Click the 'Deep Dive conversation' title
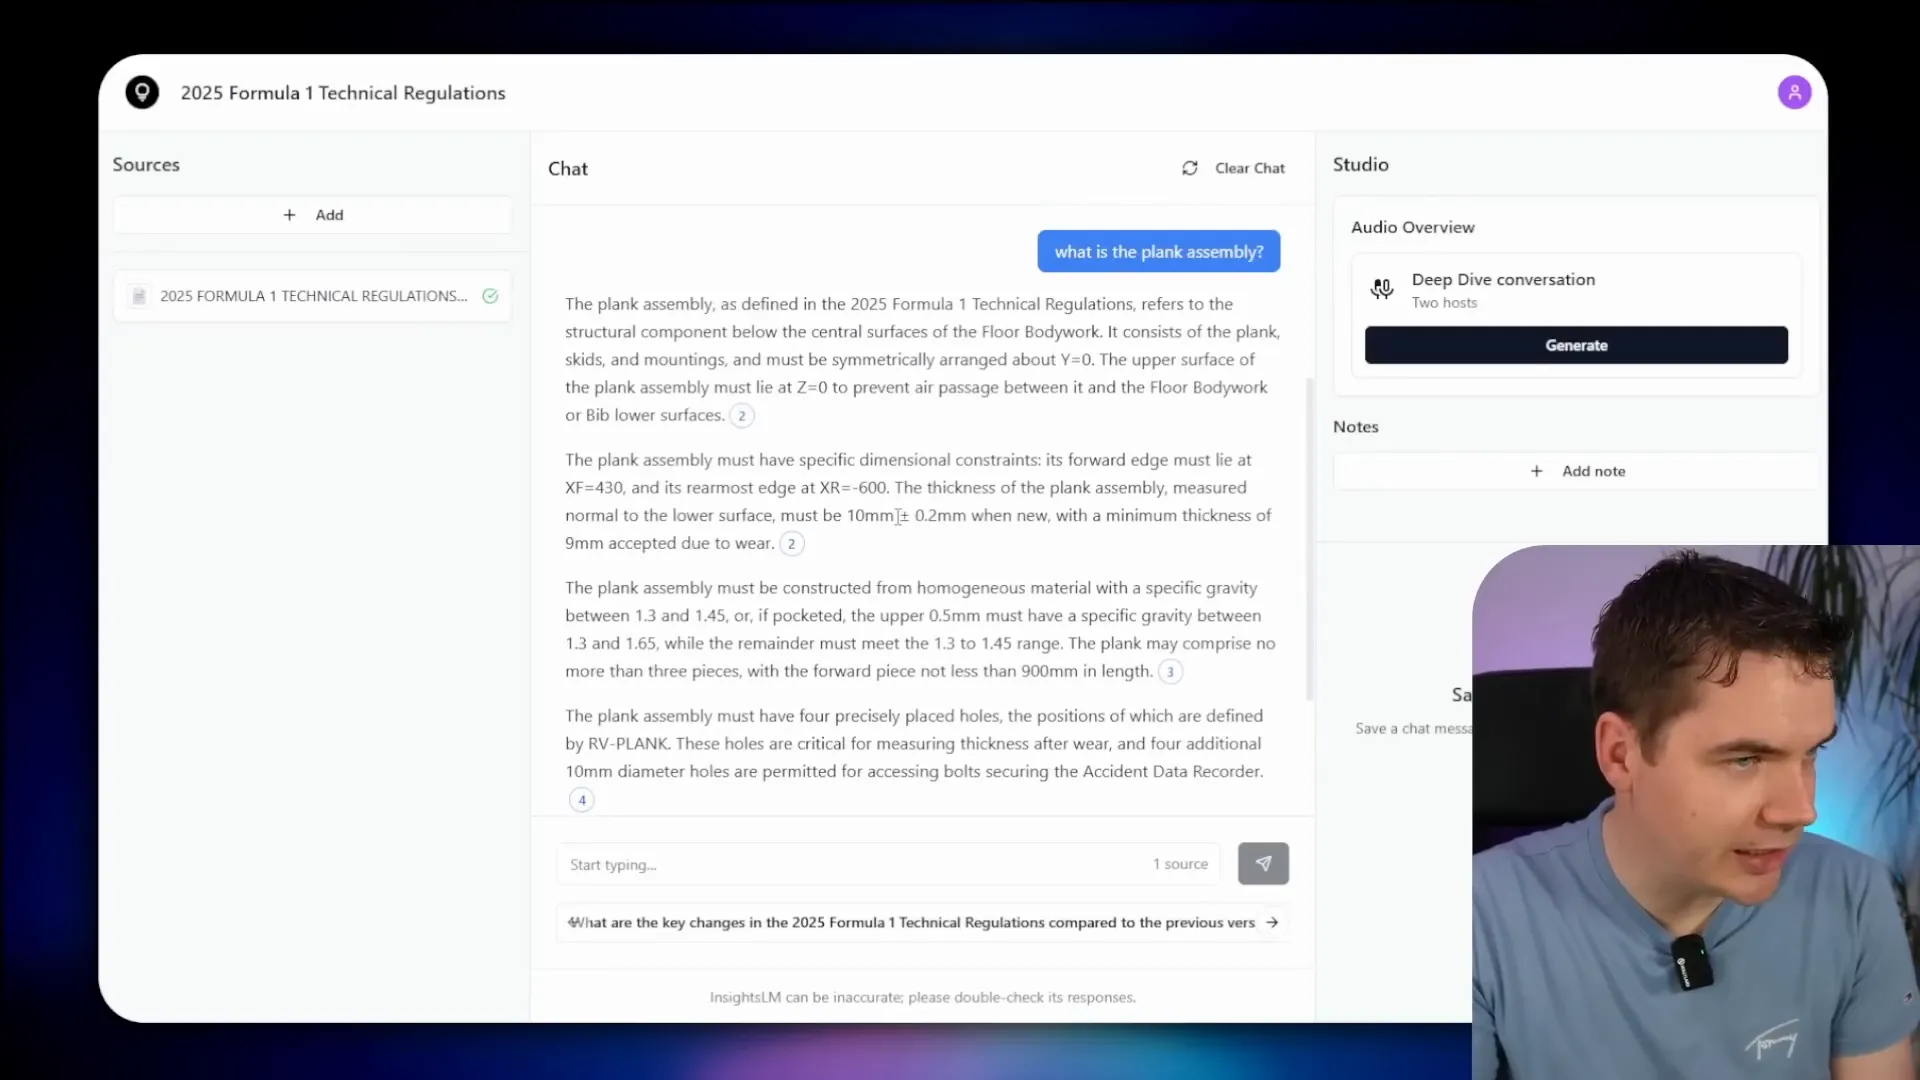This screenshot has height=1080, width=1920. tap(1503, 280)
